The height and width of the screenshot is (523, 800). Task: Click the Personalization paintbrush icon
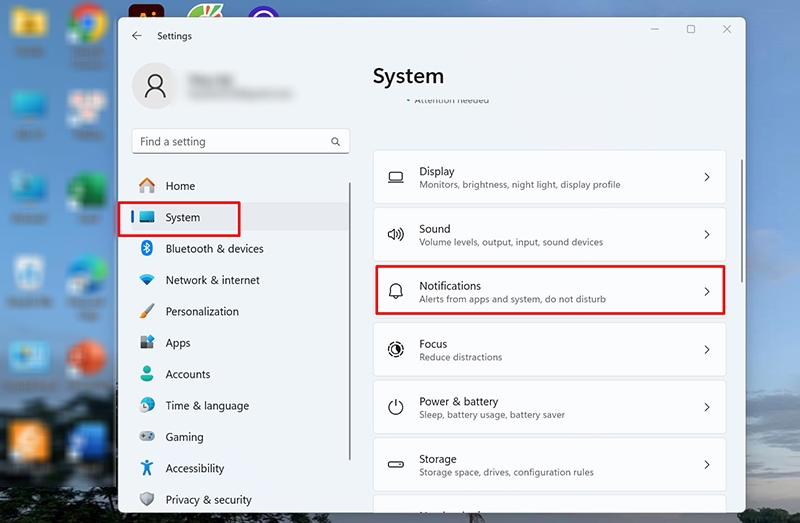(147, 311)
